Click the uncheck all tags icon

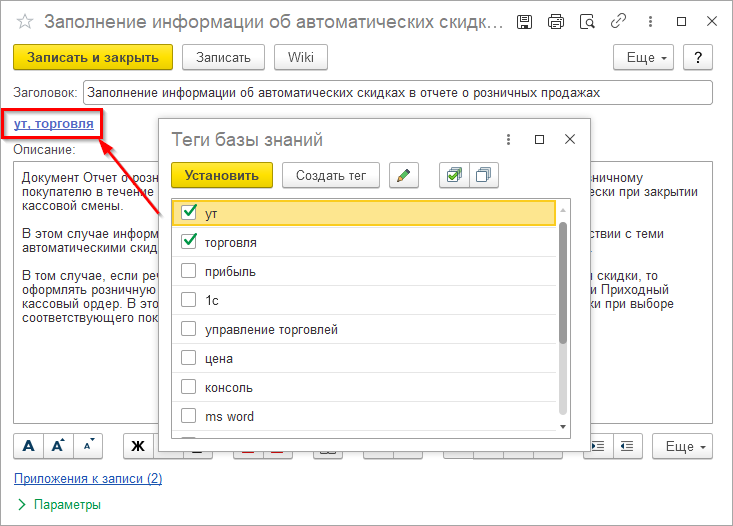tap(484, 176)
